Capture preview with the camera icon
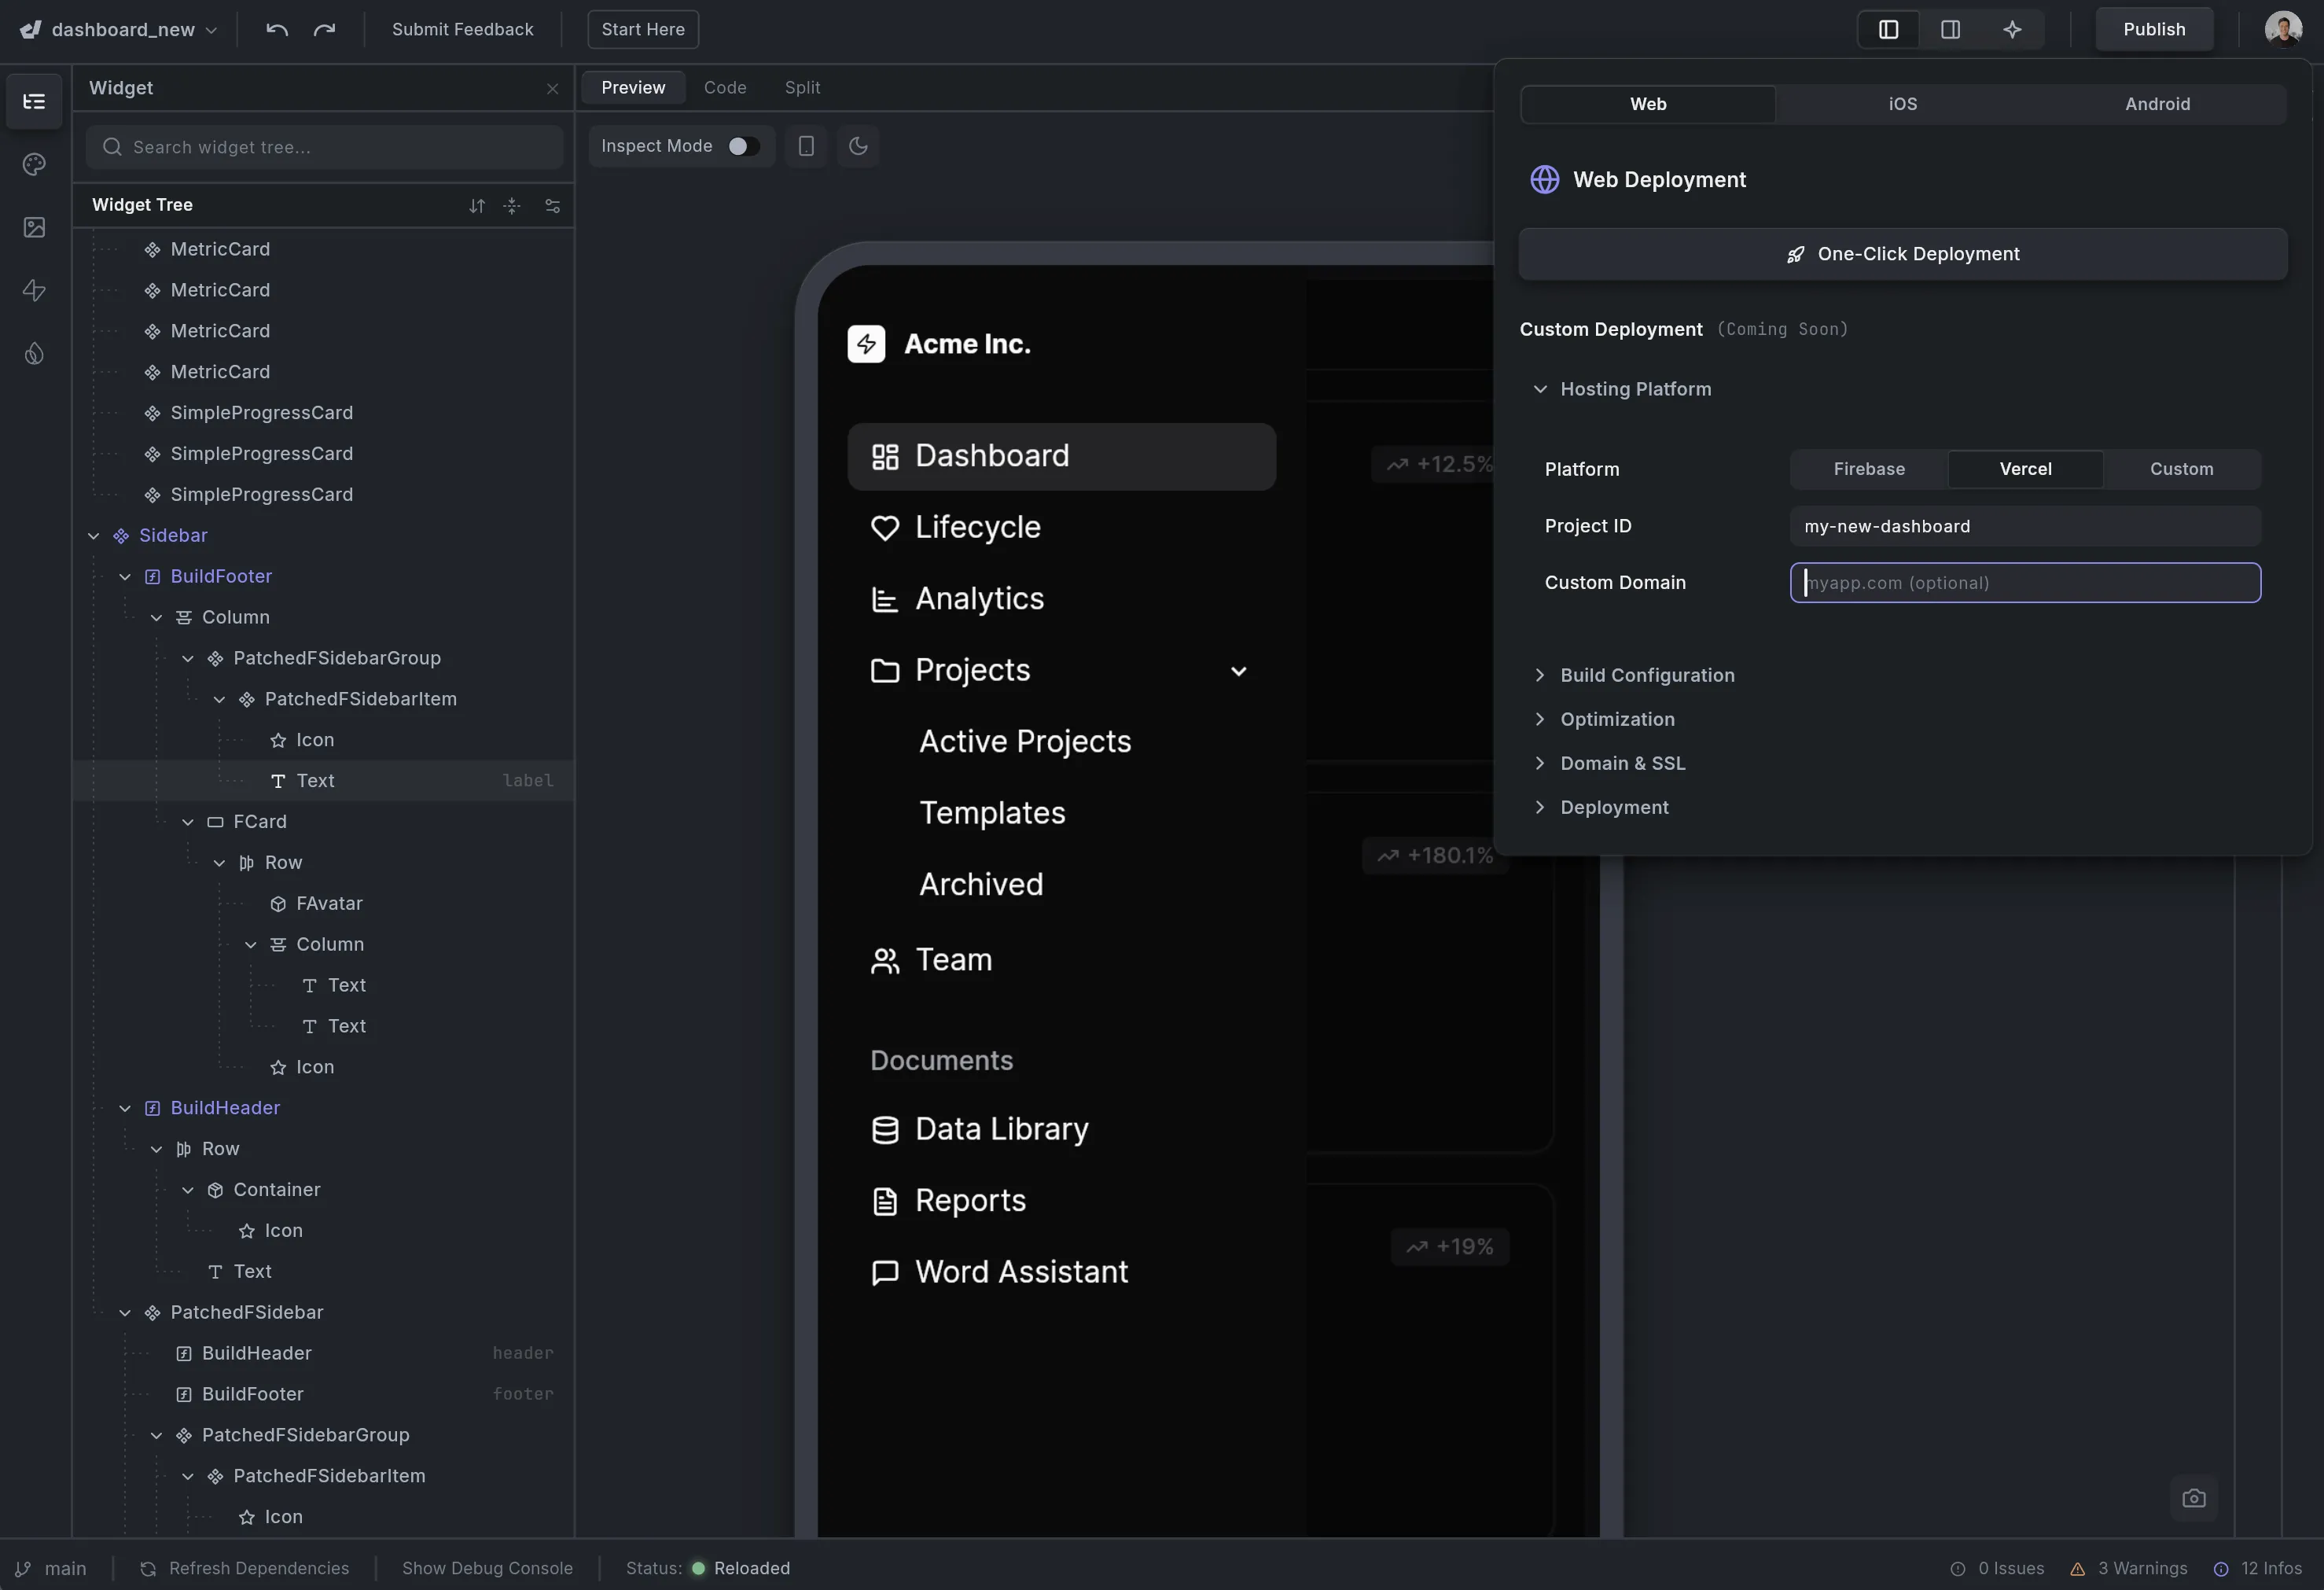This screenshot has height=1590, width=2324. pos(2193,1497)
